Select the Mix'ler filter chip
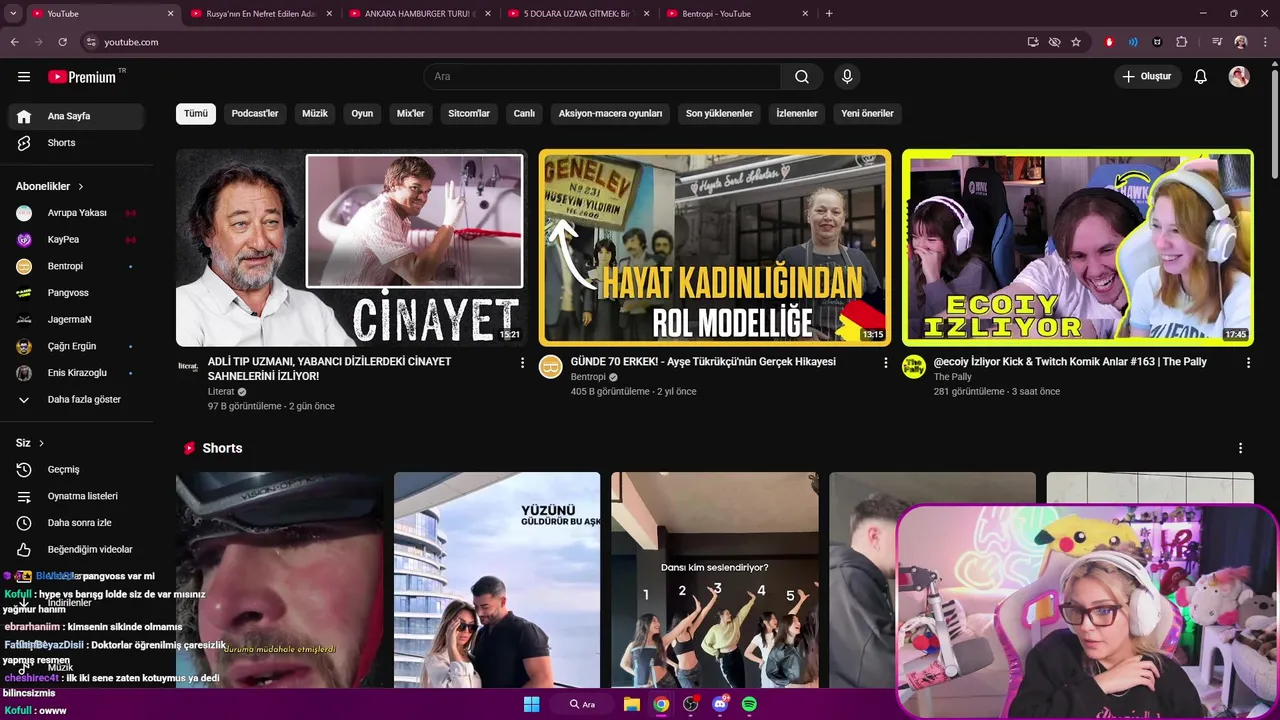This screenshot has height=720, width=1280. 411,114
